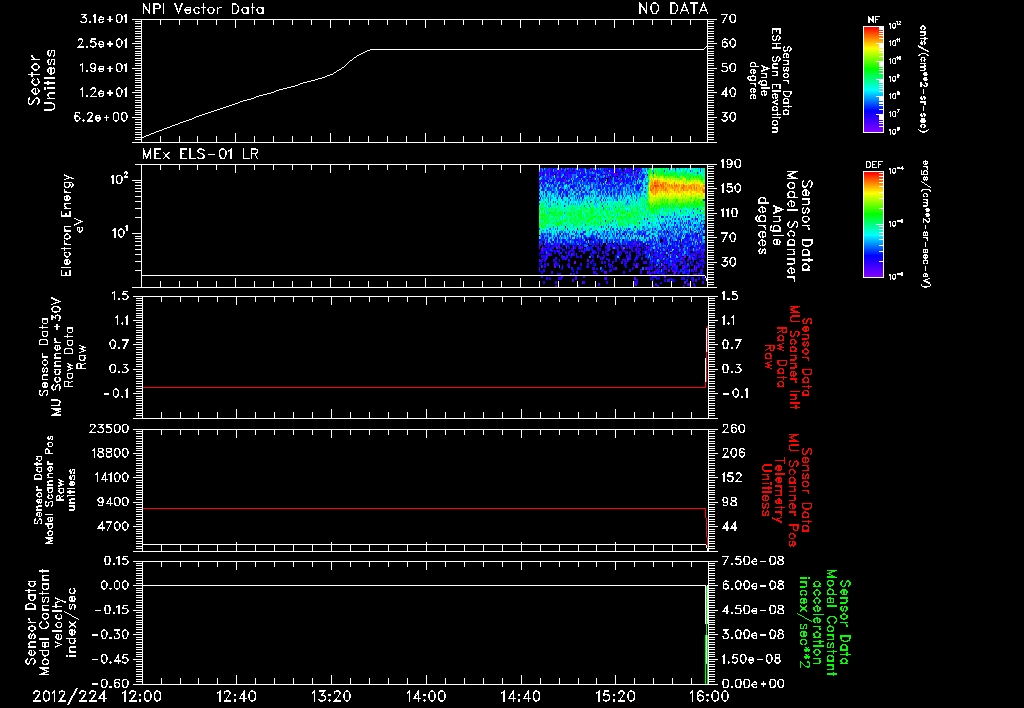Click the "Electron Energy eV" axis label

pyautogui.click(x=72, y=225)
